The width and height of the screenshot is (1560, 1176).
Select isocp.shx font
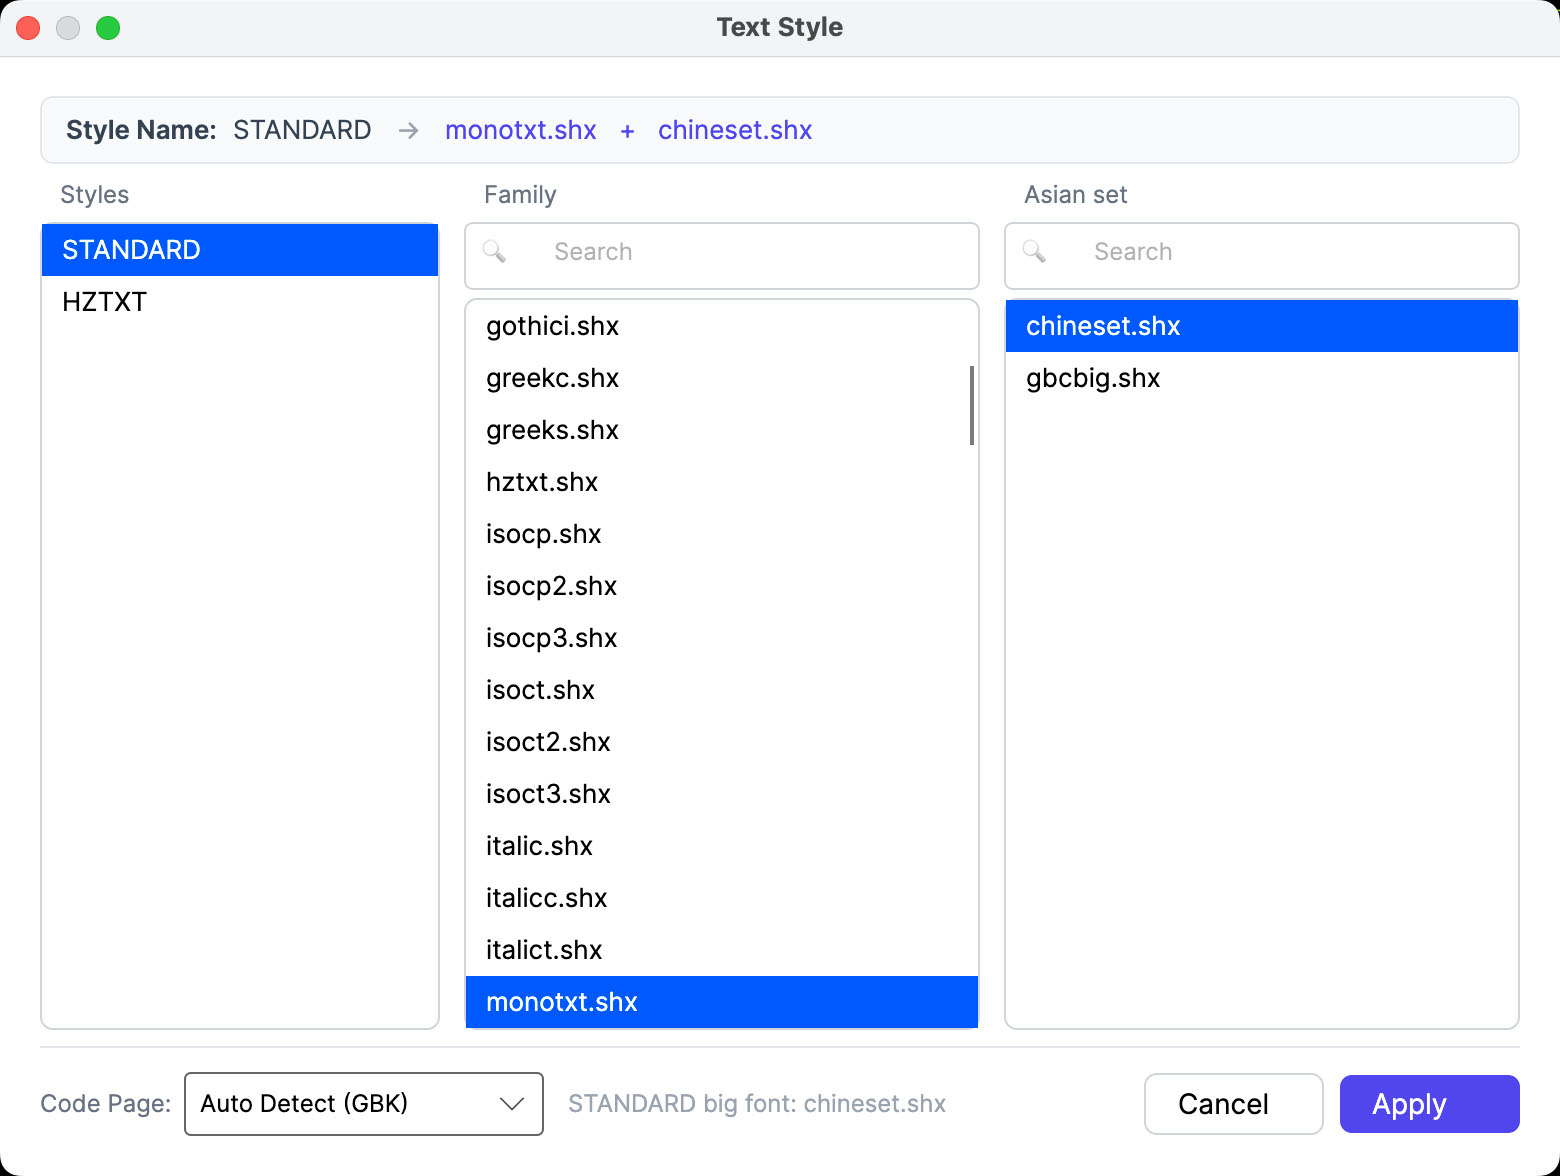click(x=722, y=534)
